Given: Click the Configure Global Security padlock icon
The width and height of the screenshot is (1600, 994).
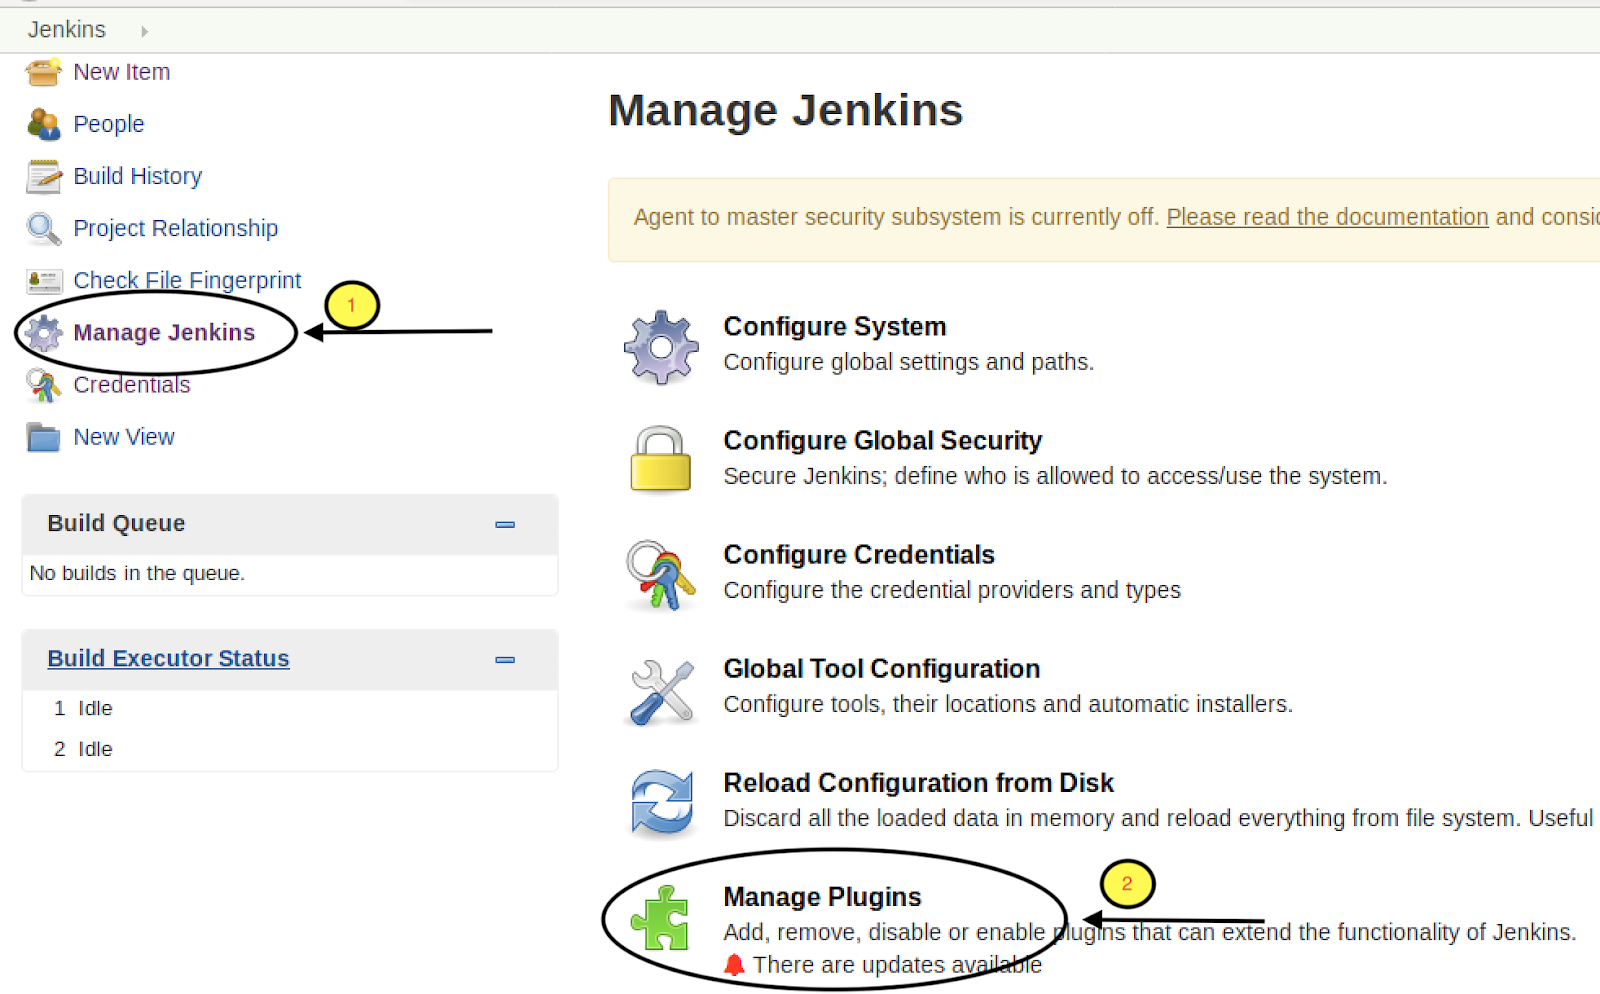Looking at the screenshot, I should click(660, 460).
